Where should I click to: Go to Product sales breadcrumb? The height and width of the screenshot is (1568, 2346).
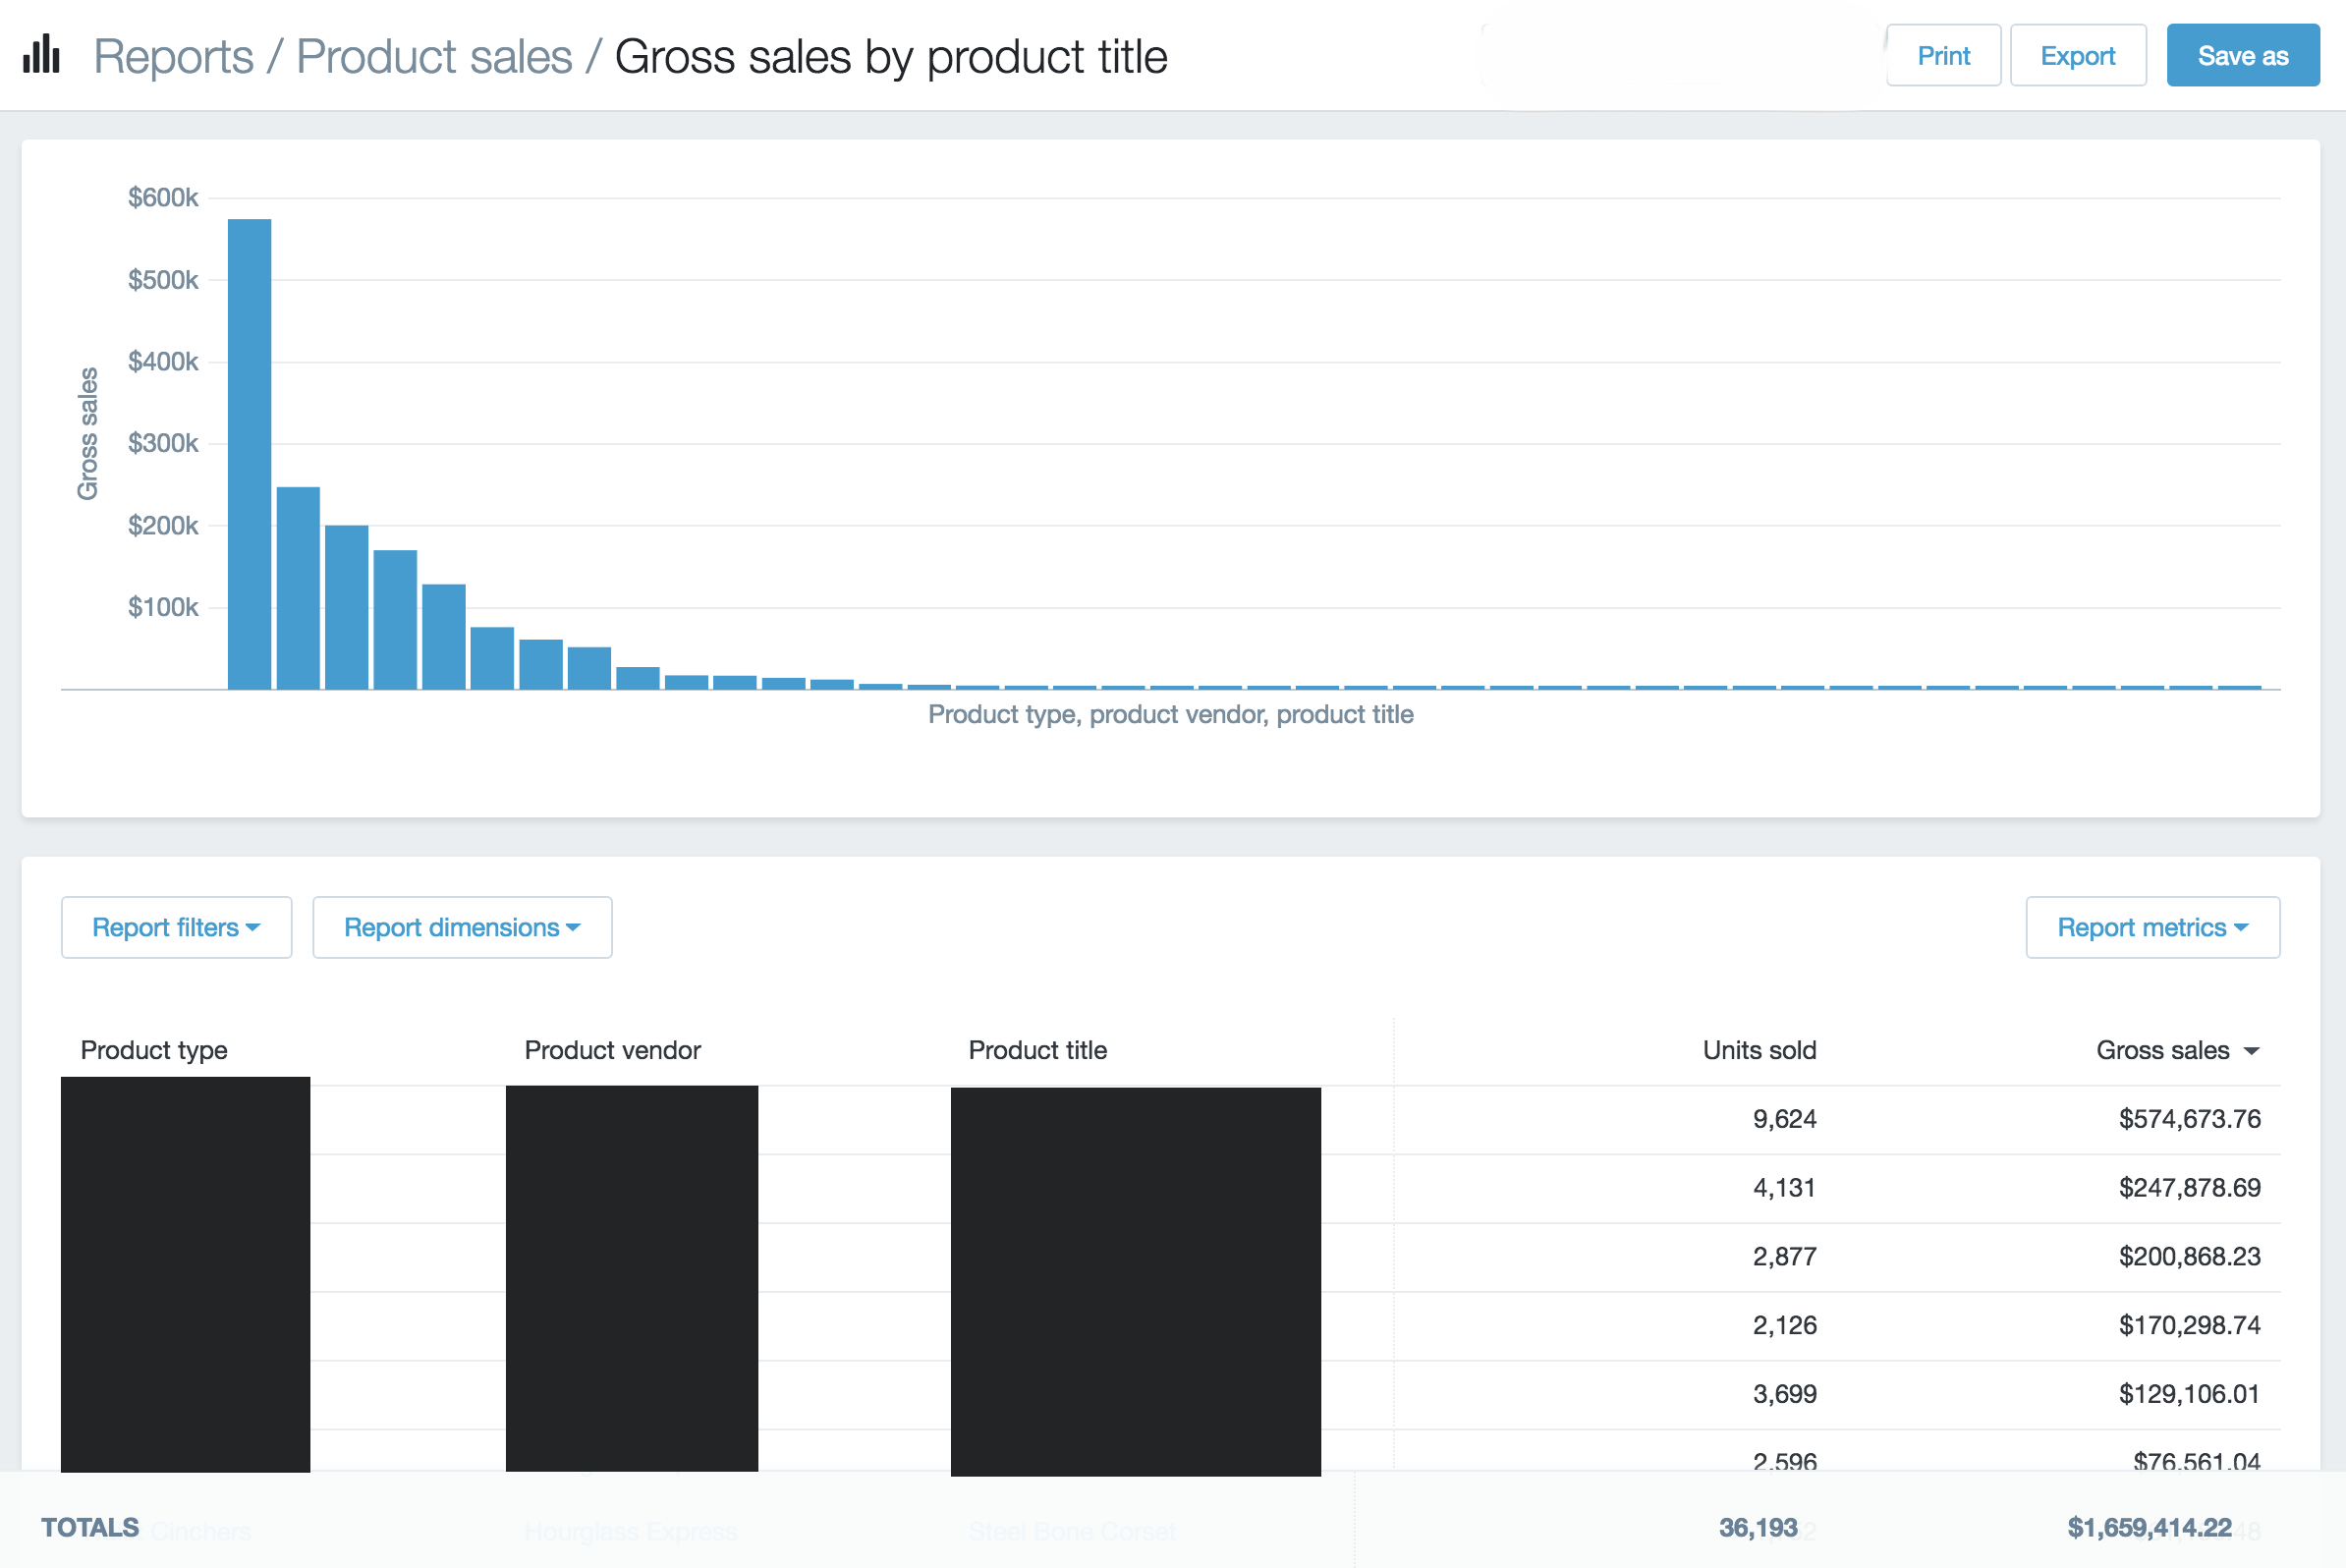(434, 56)
